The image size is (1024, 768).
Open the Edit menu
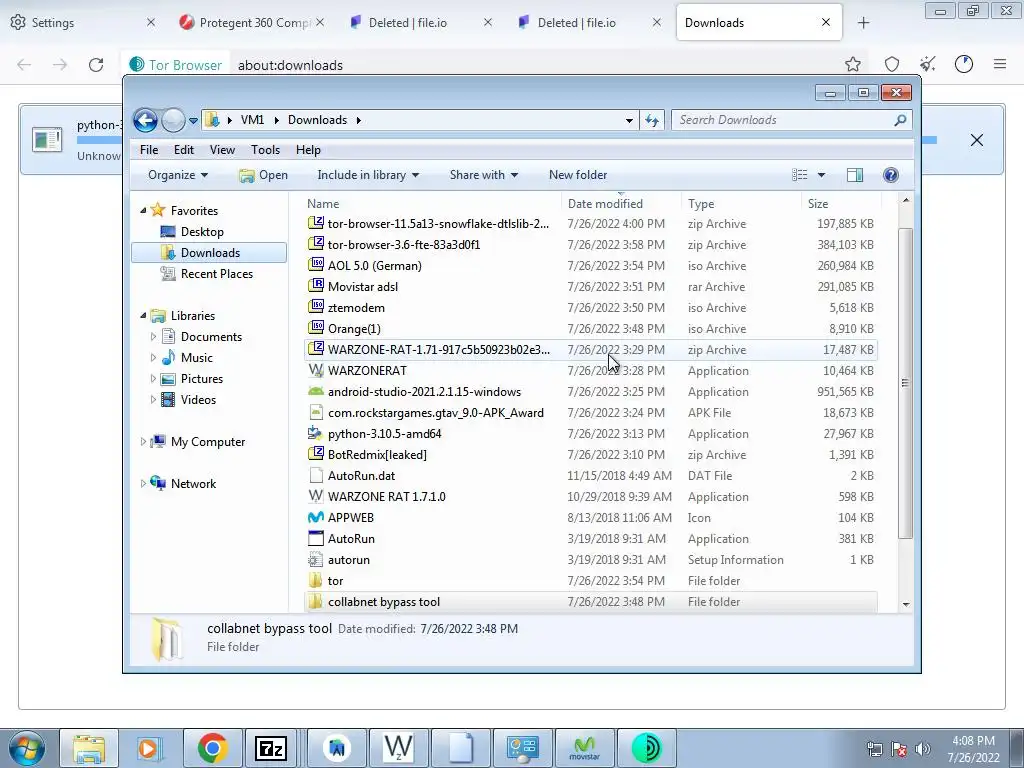pos(184,150)
